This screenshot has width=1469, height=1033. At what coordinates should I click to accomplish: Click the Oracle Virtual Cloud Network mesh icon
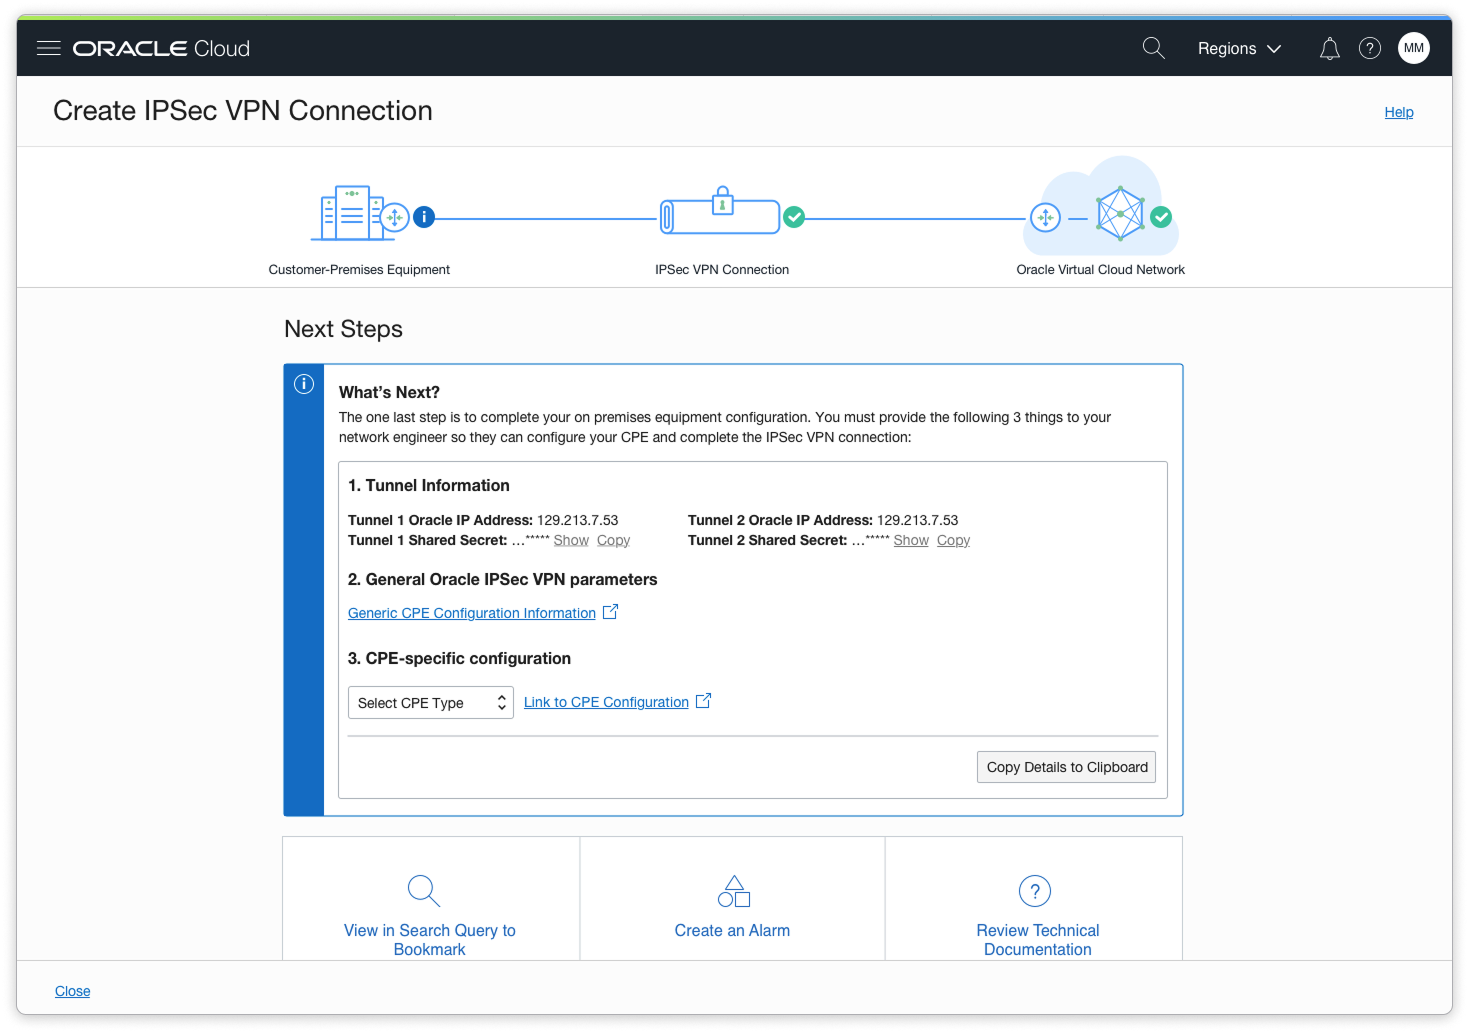(1120, 213)
